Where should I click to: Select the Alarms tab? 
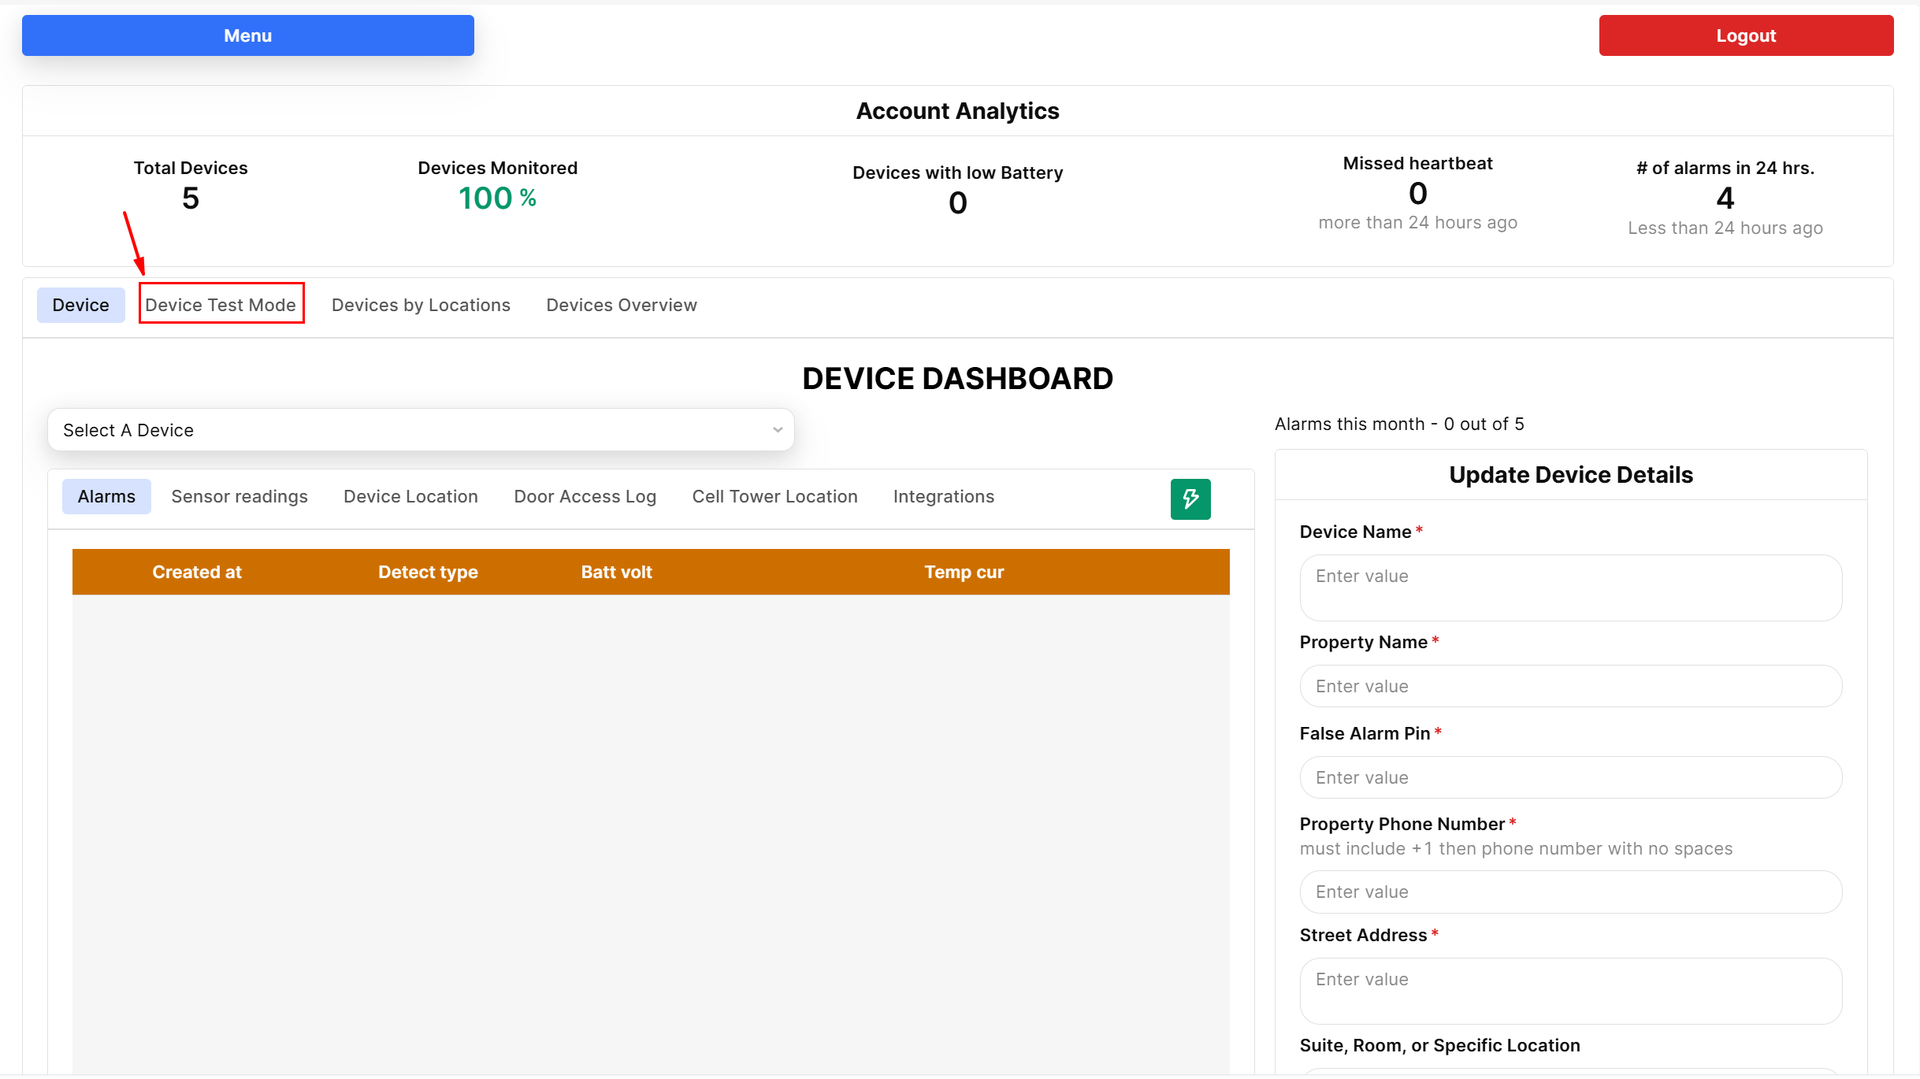pos(106,497)
